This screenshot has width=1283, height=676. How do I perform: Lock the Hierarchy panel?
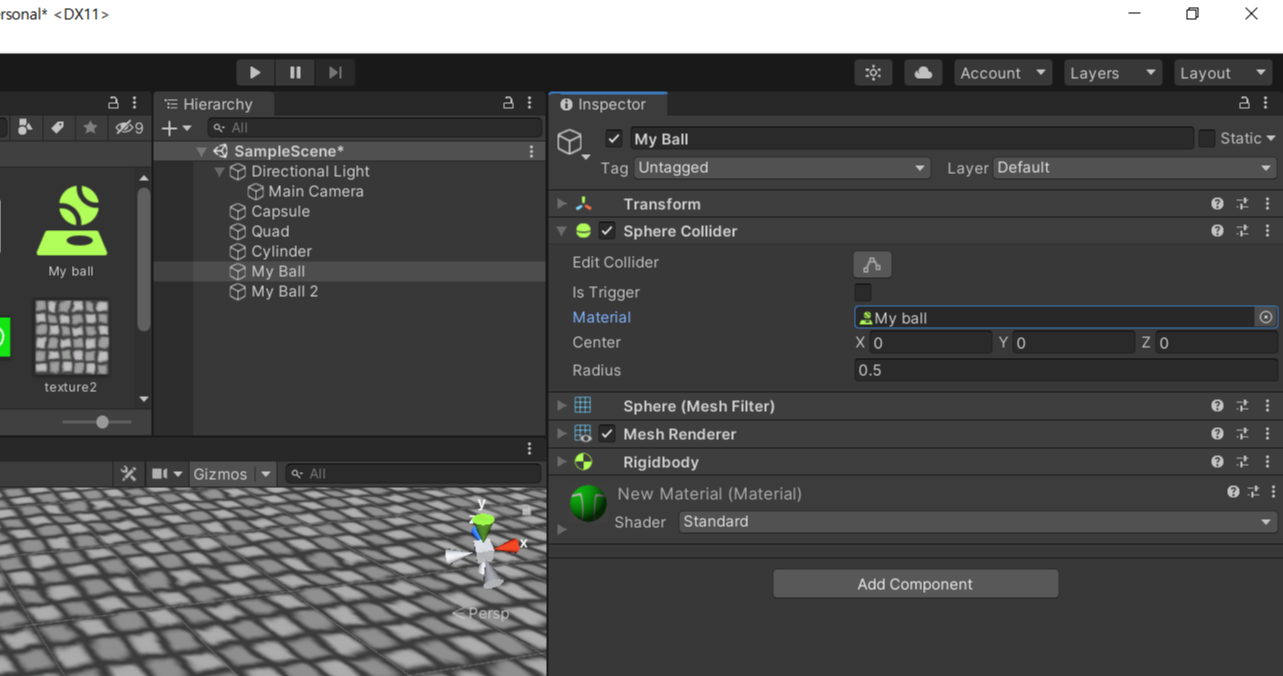tap(508, 103)
